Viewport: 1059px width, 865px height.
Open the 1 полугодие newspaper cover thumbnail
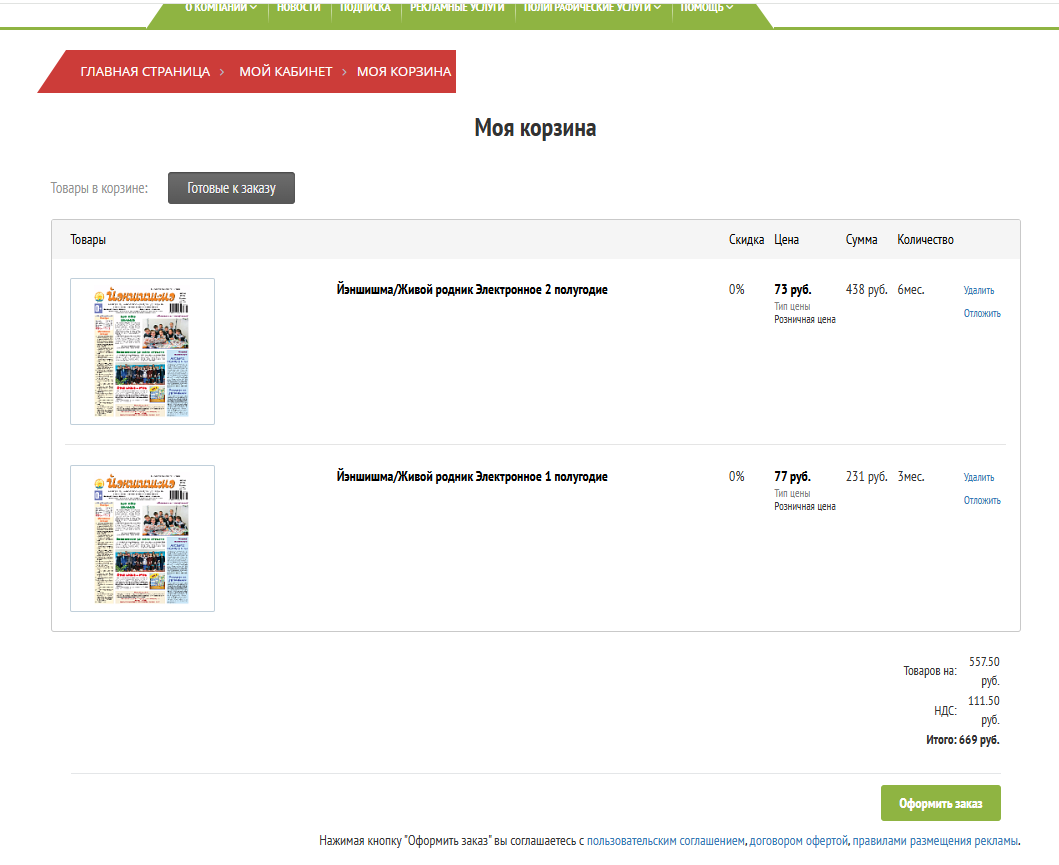142,538
